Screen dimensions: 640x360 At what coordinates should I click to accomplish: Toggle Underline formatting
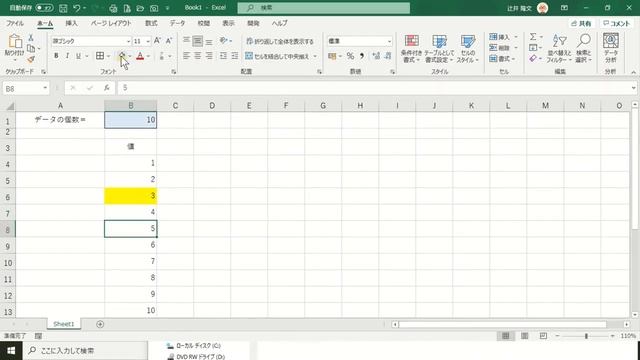point(78,56)
